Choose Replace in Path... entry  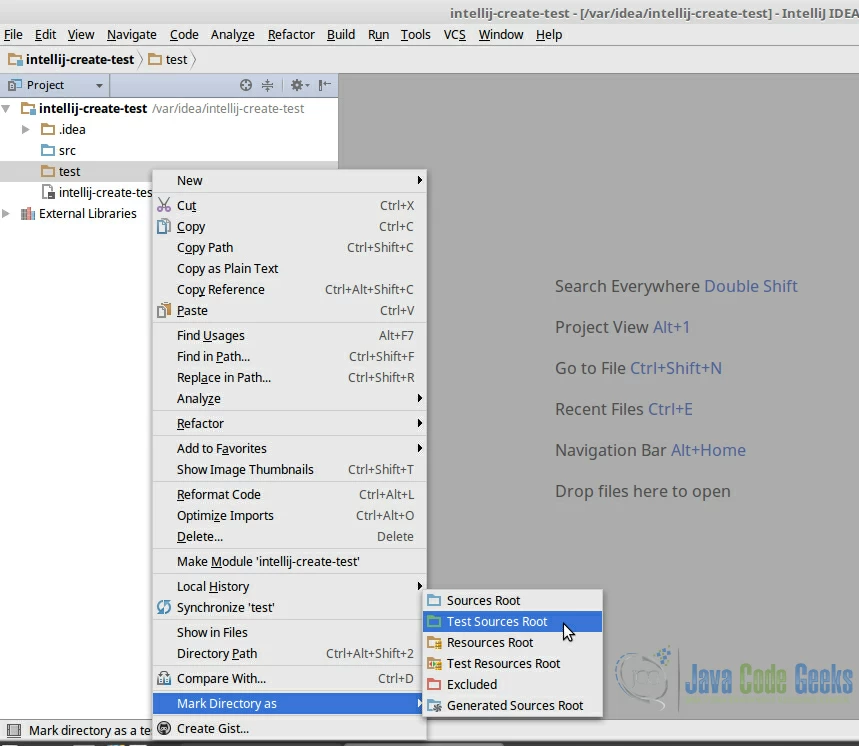coord(289,377)
